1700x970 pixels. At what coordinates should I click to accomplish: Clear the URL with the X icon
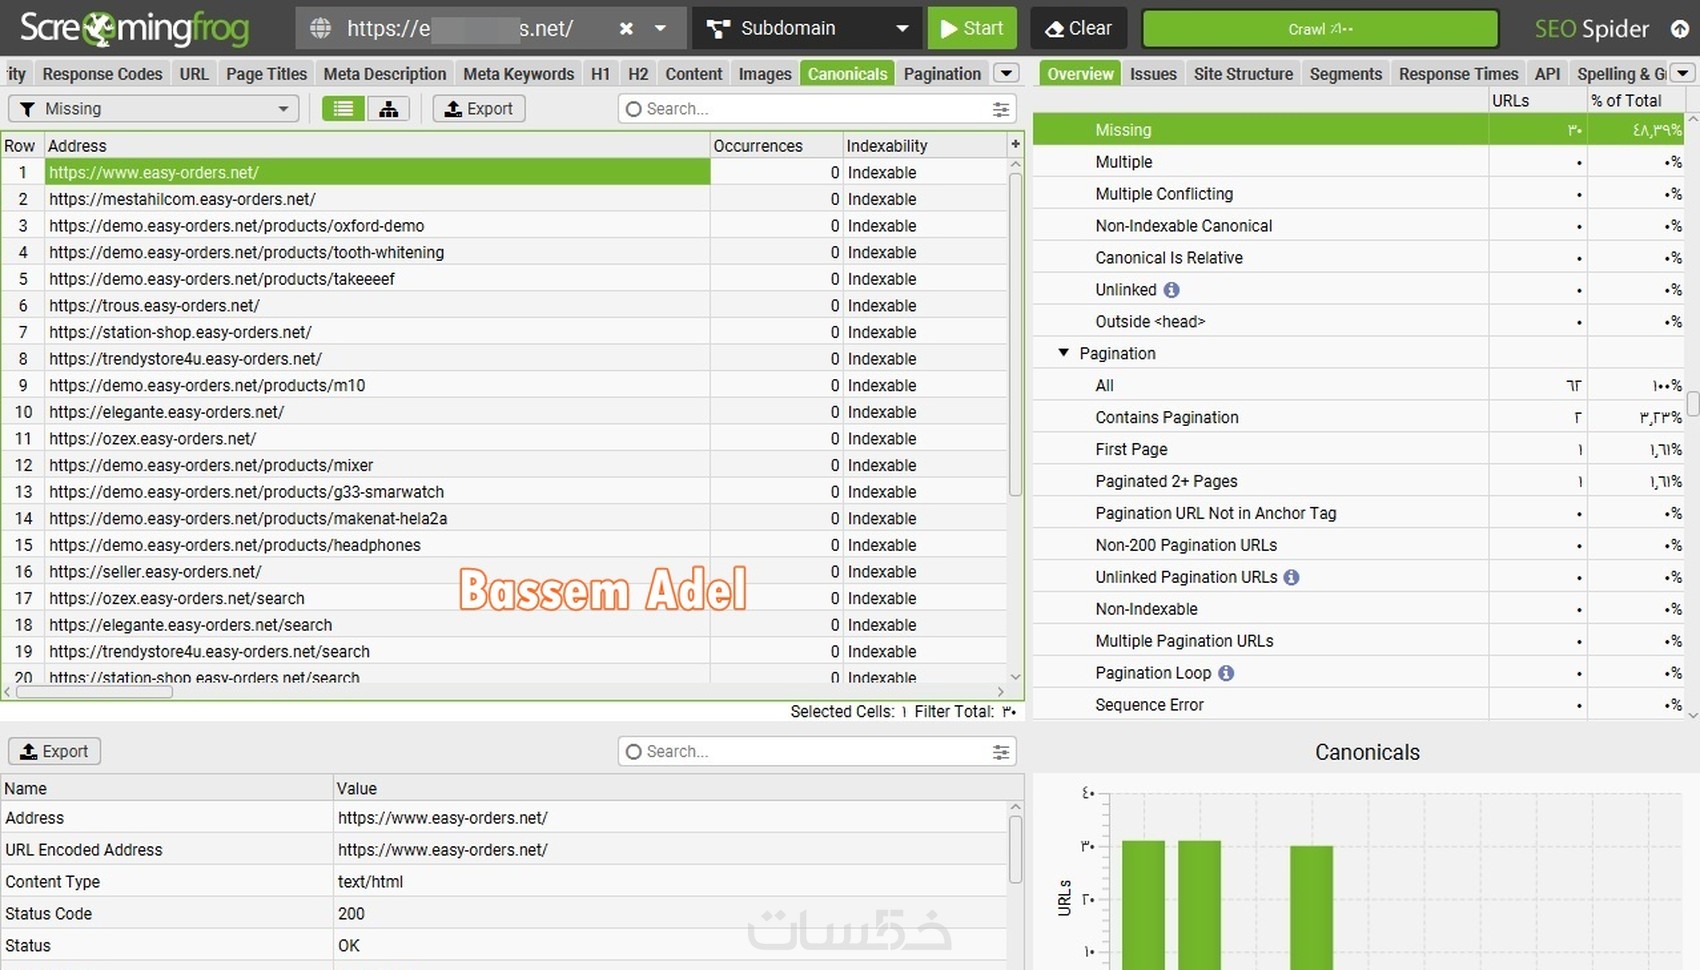coord(626,28)
